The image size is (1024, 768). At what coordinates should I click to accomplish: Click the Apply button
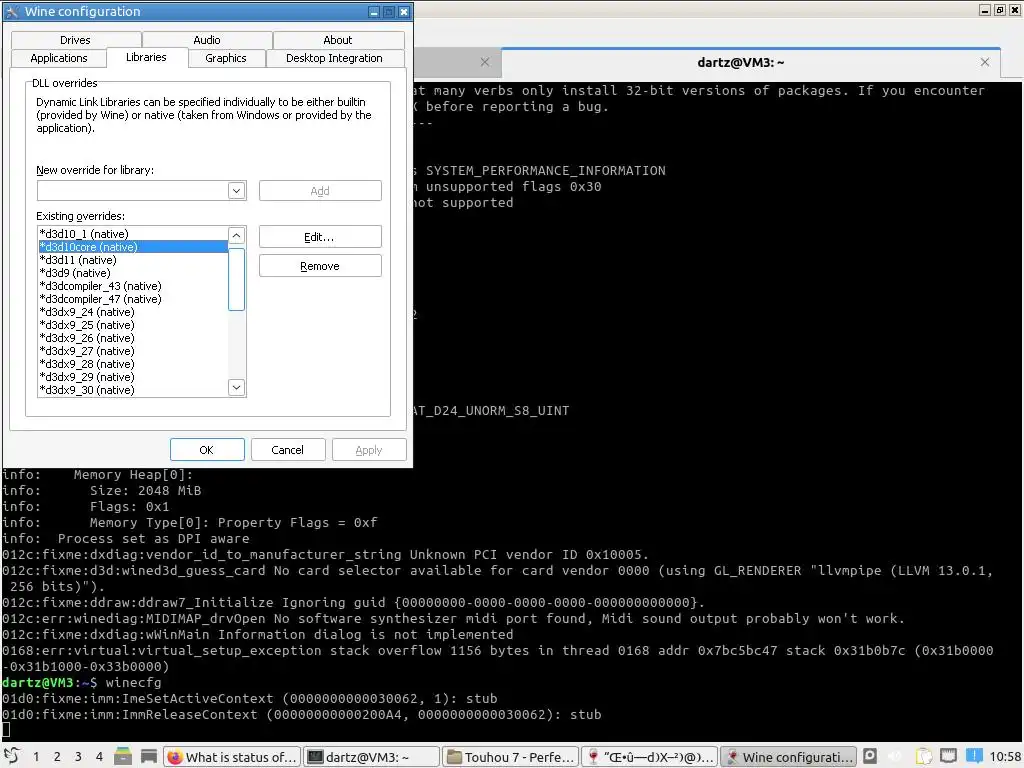pos(369,450)
